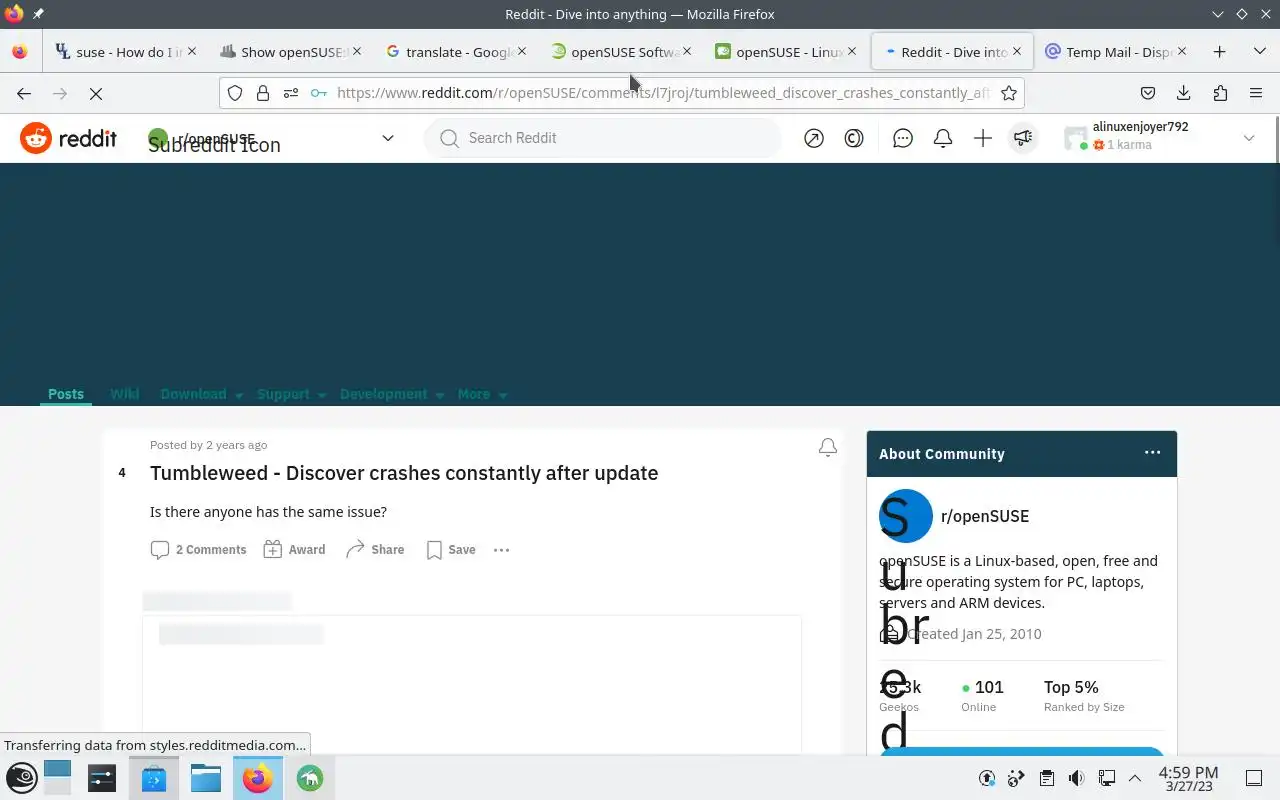Open the saved-logins key icon in address bar
This screenshot has width=1280, height=800.
(x=319, y=93)
